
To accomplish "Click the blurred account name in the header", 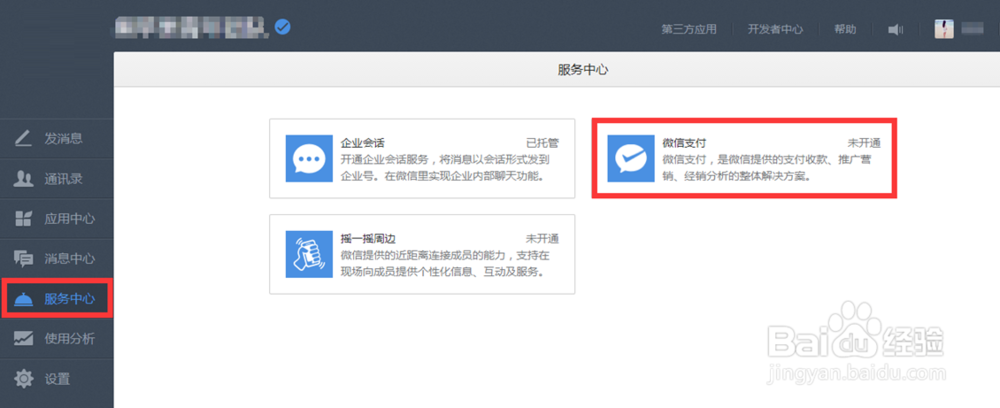I will pyautogui.click(x=192, y=27).
